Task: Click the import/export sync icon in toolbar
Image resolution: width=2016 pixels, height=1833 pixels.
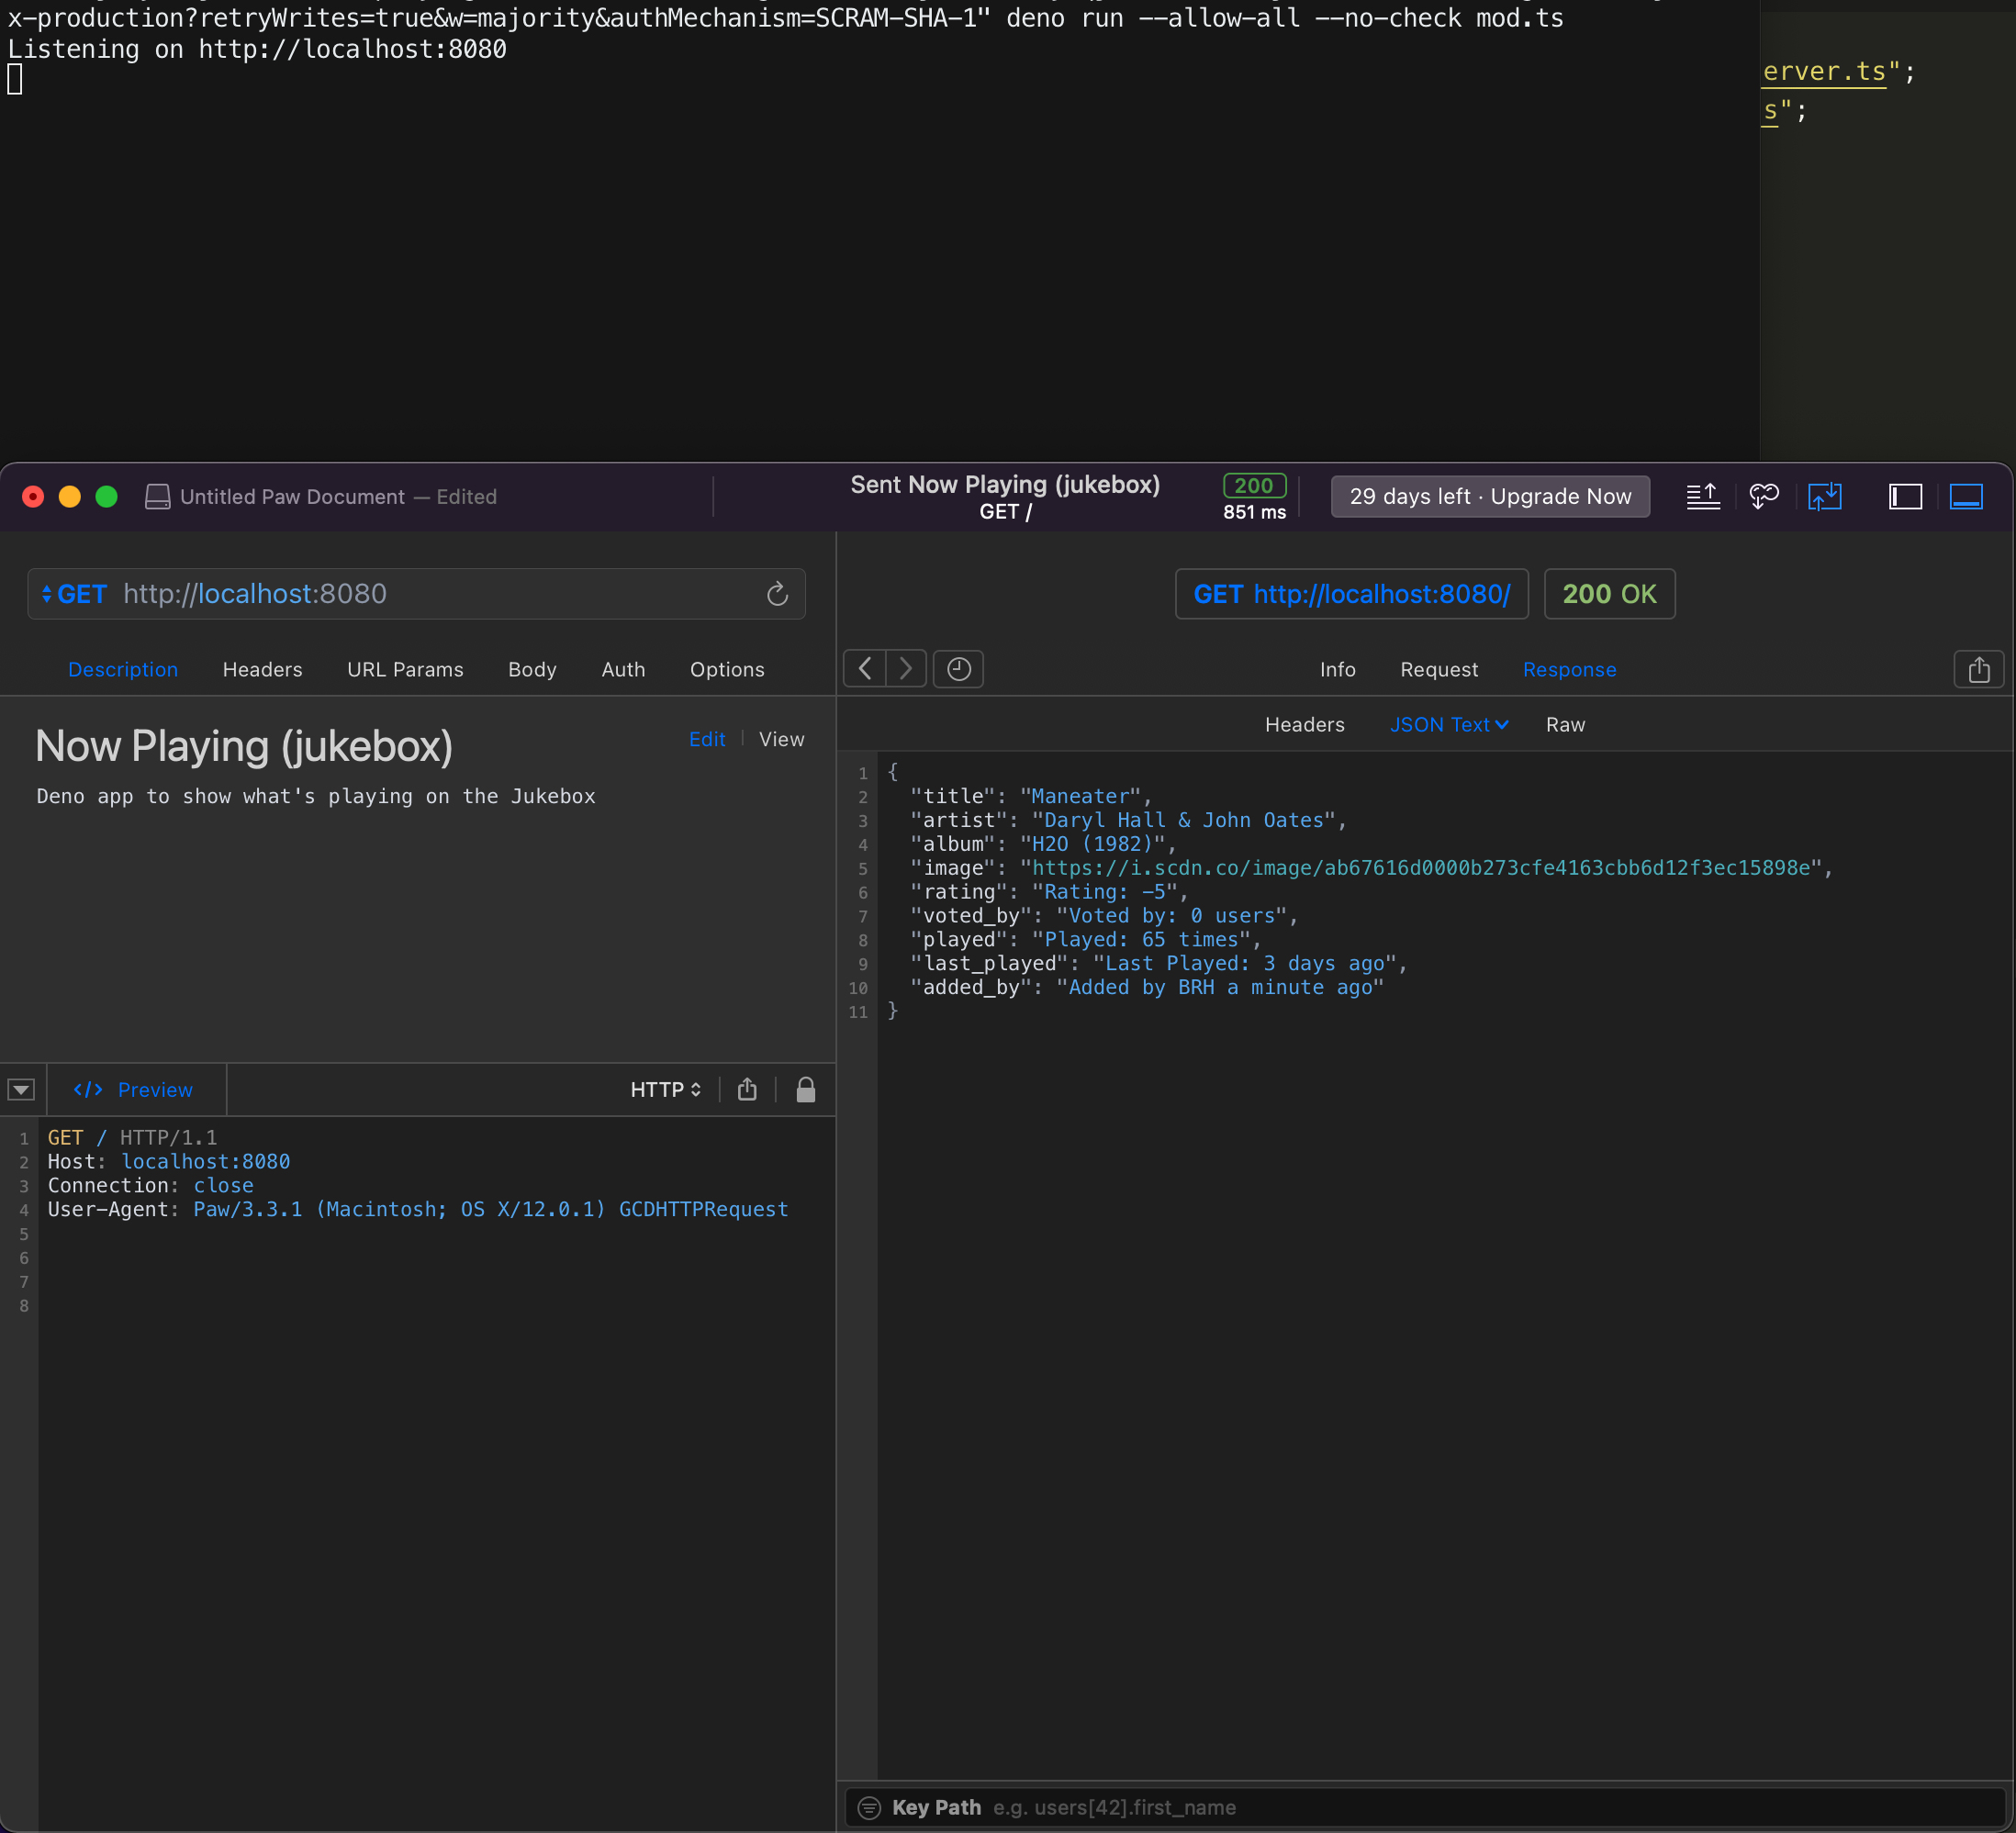Action: click(1825, 496)
